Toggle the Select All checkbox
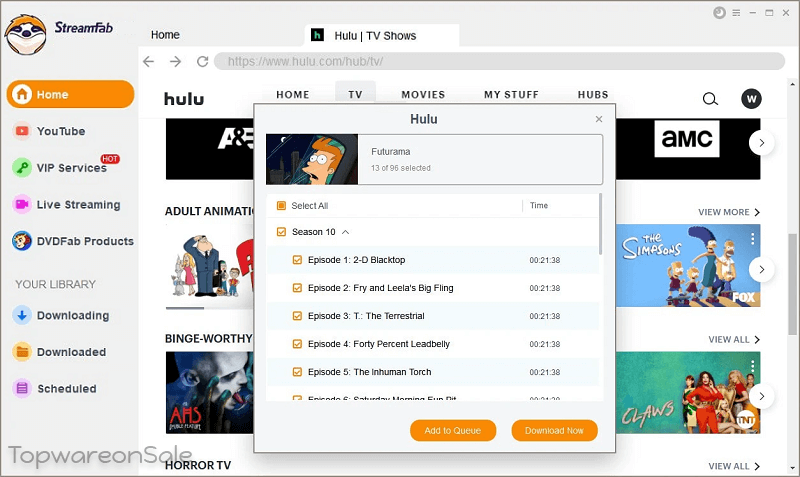The height and width of the screenshot is (477, 800). tap(281, 206)
